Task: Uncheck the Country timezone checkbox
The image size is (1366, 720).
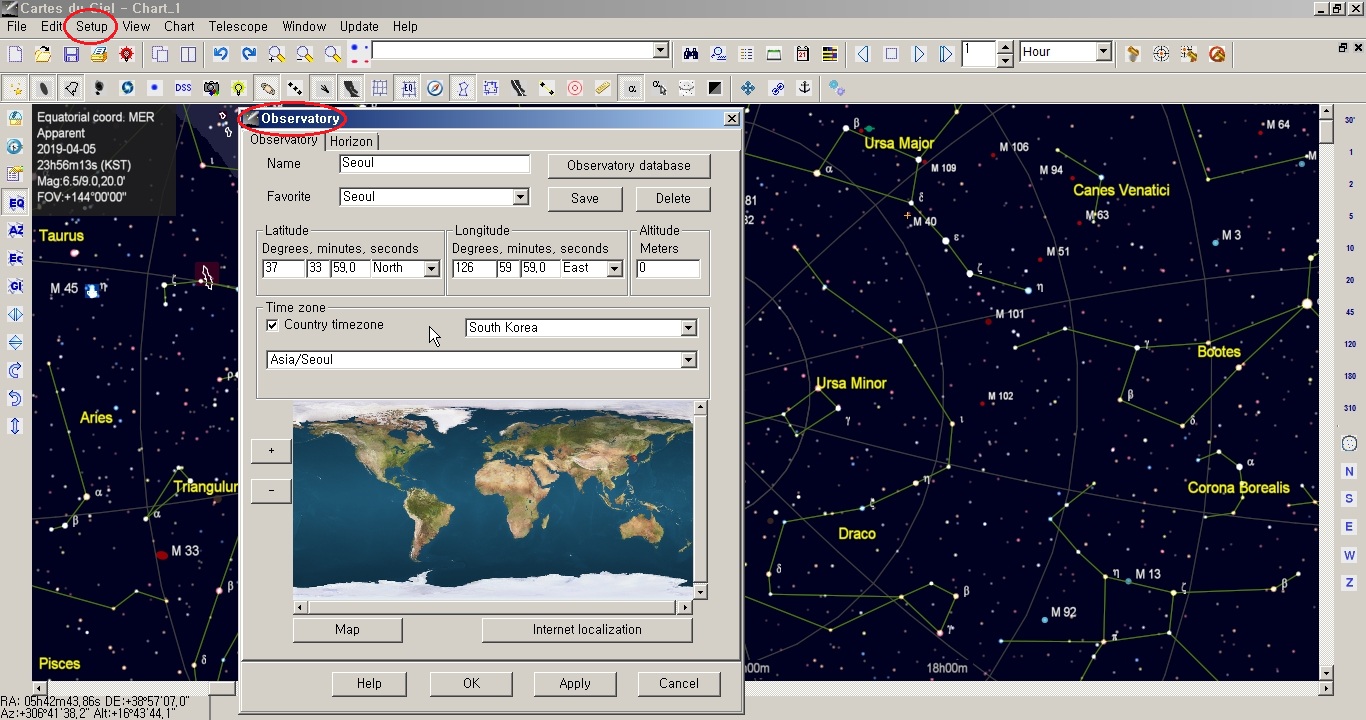Action: [272, 325]
